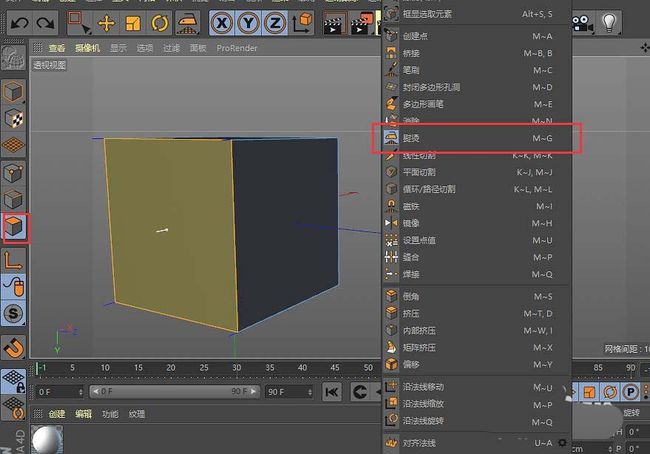Choose 倒角 from the mesh menu

[x=476, y=296]
